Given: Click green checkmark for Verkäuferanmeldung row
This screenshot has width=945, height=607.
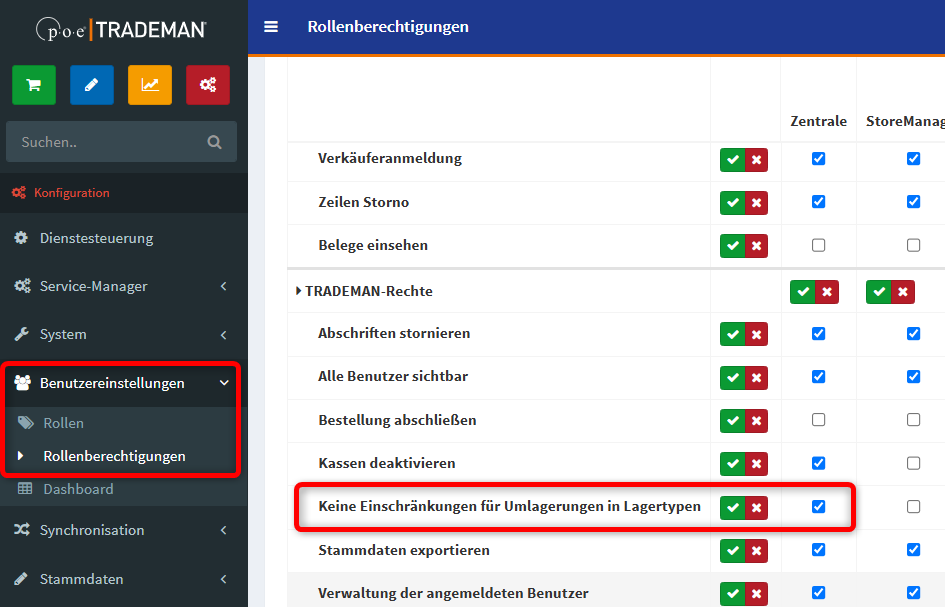Looking at the screenshot, I should pos(732,159).
